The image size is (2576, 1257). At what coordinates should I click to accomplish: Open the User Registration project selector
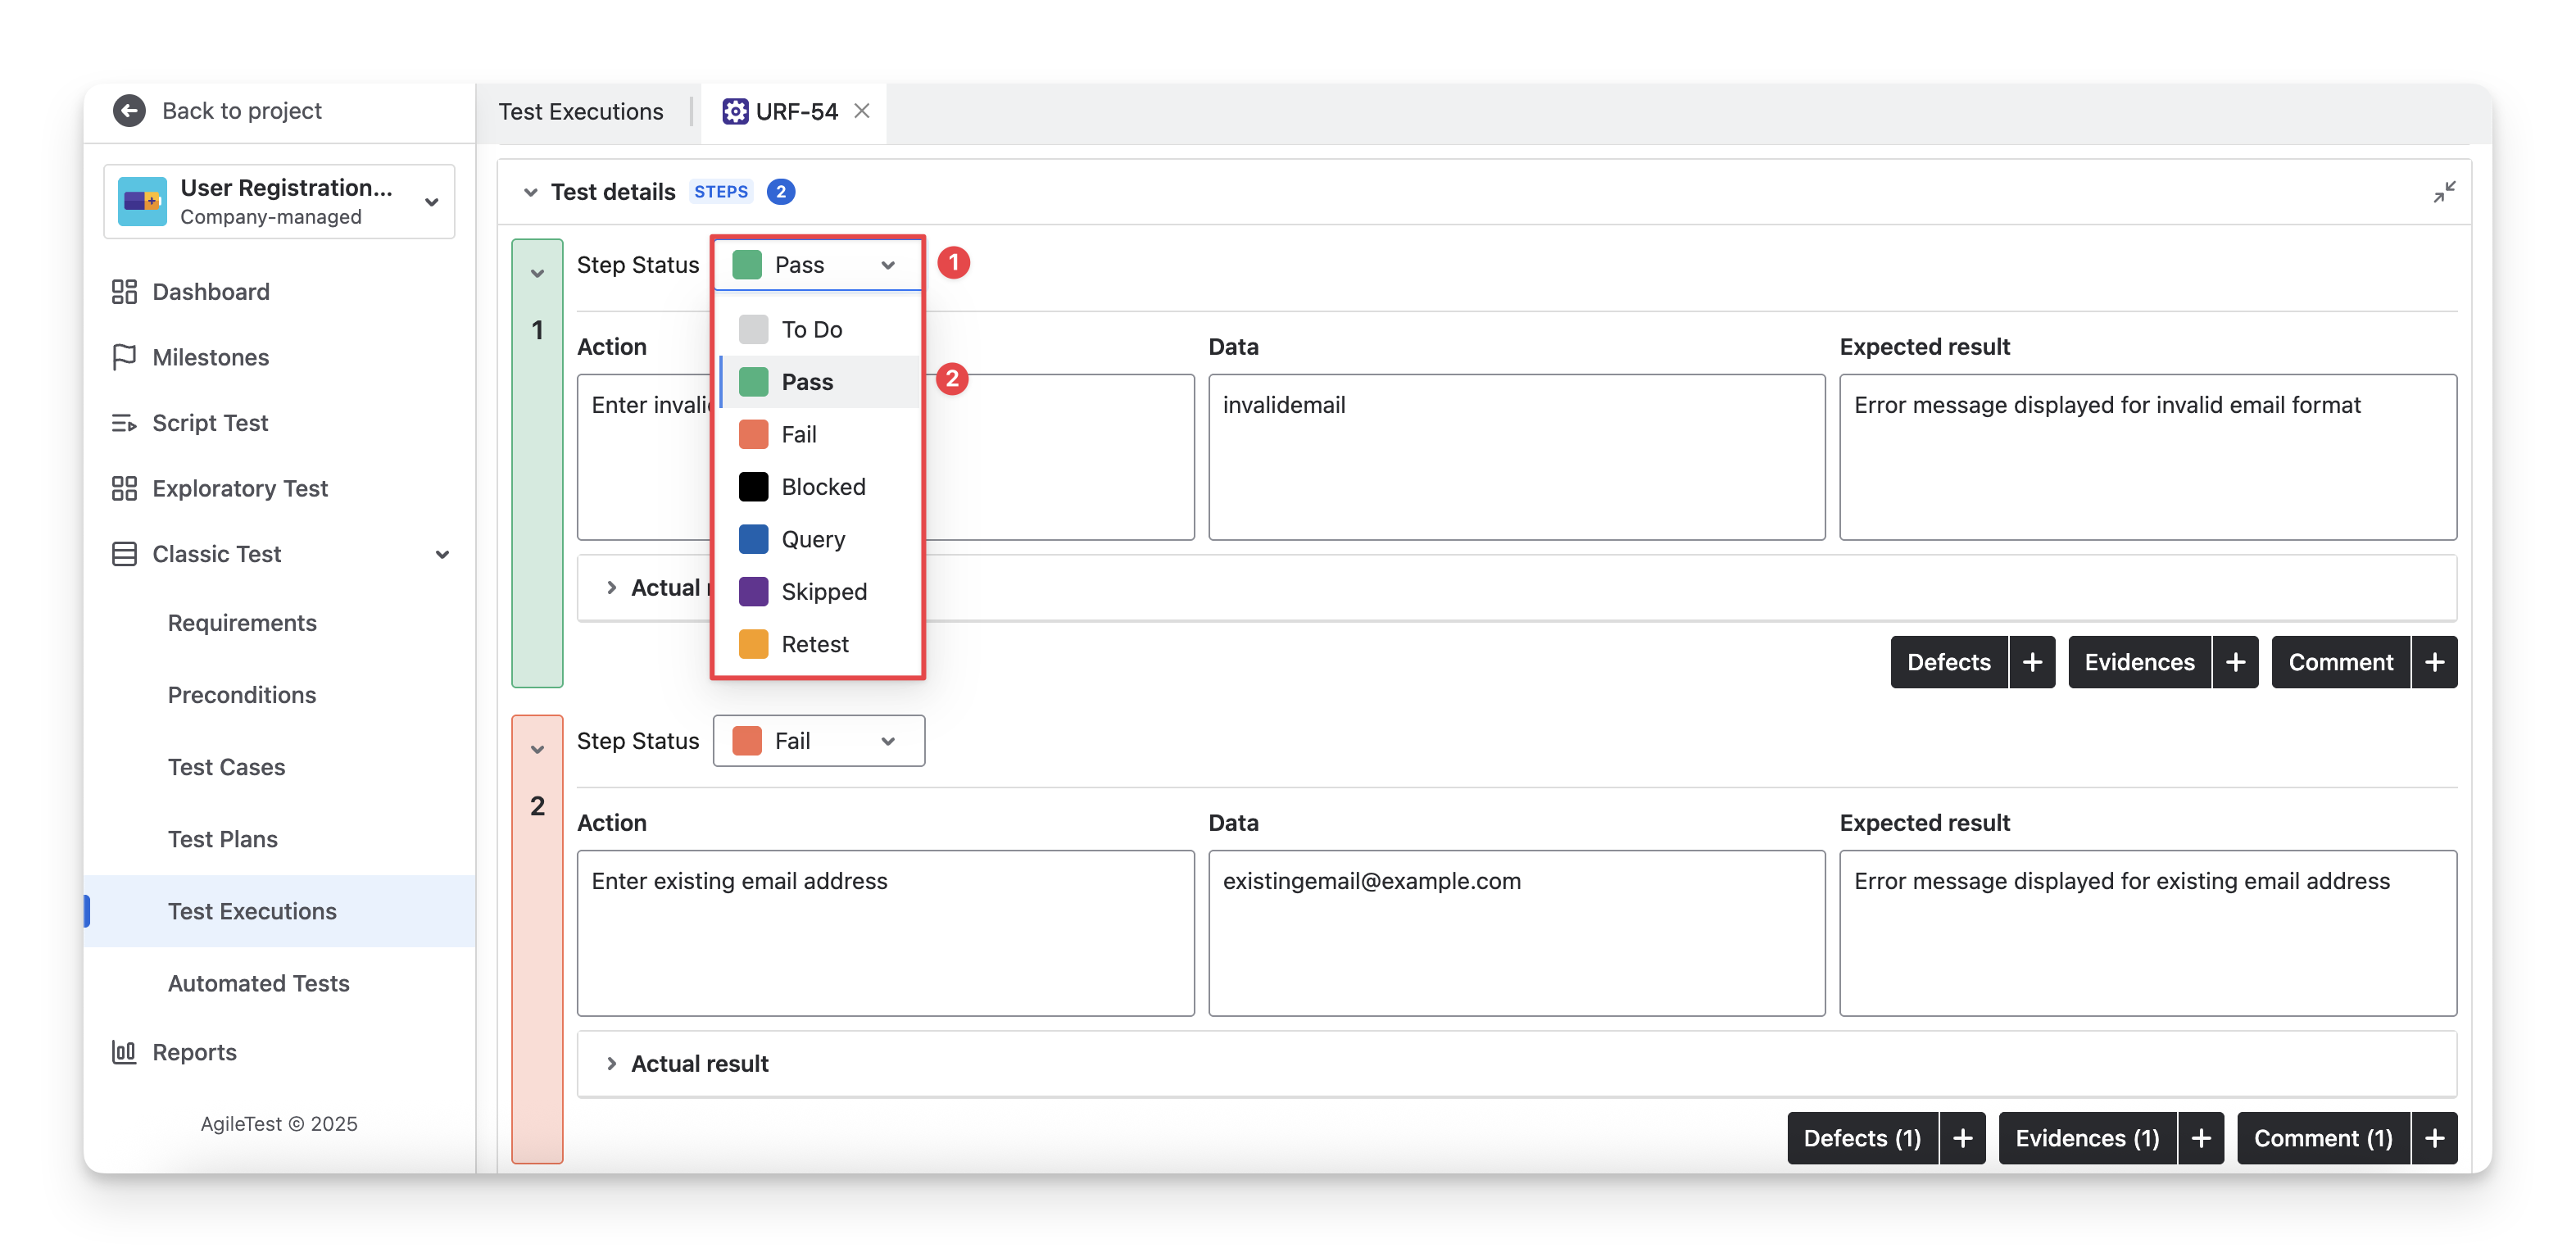click(279, 201)
